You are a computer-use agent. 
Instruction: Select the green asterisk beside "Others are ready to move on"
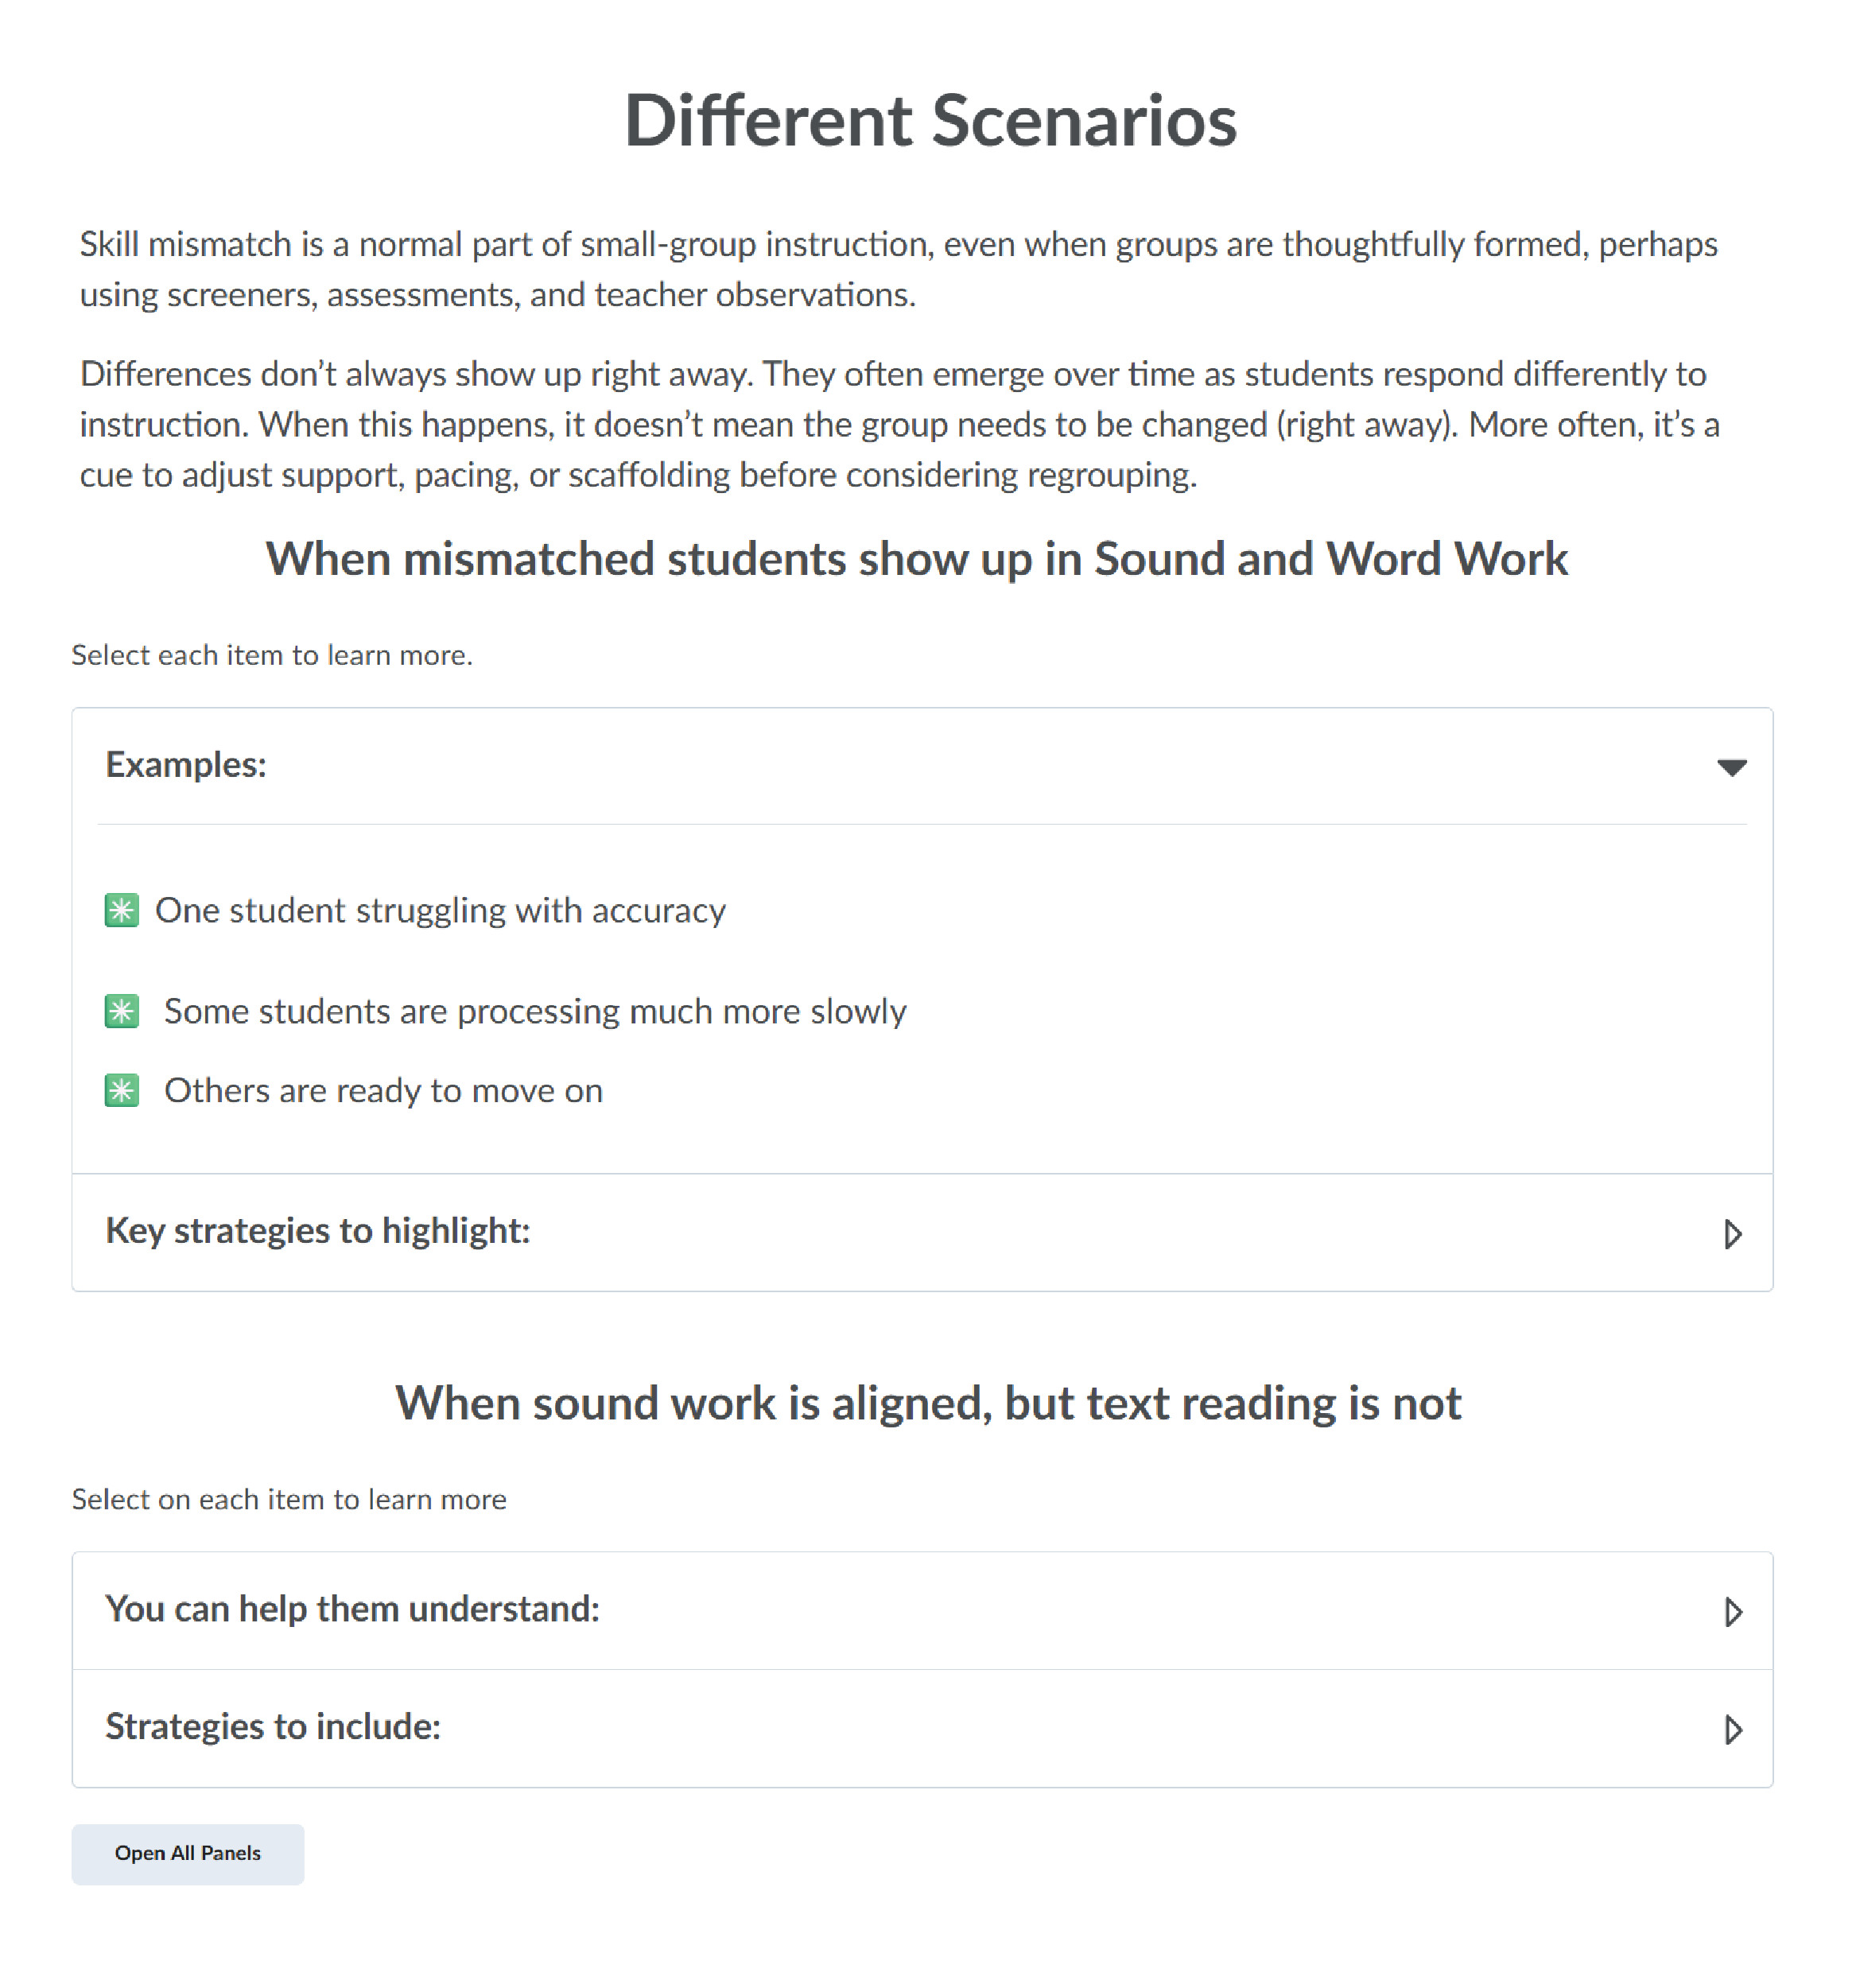121,1091
